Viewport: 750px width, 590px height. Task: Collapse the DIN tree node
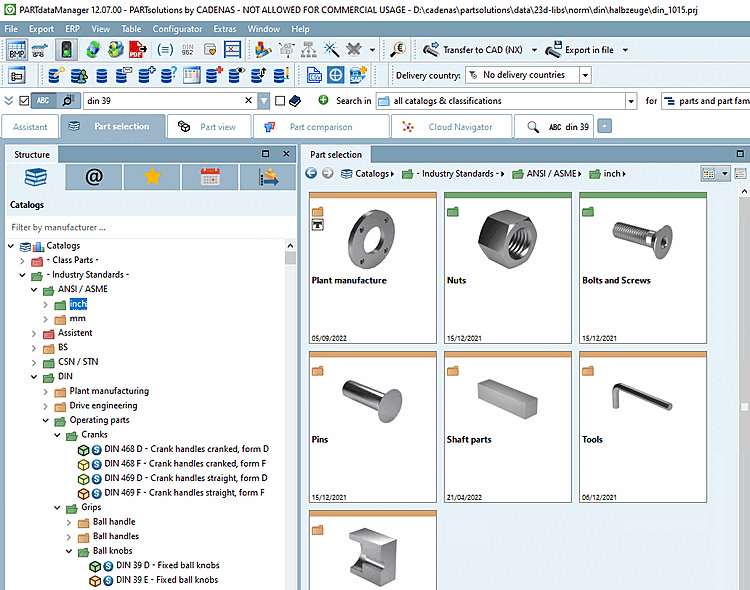click(x=33, y=376)
